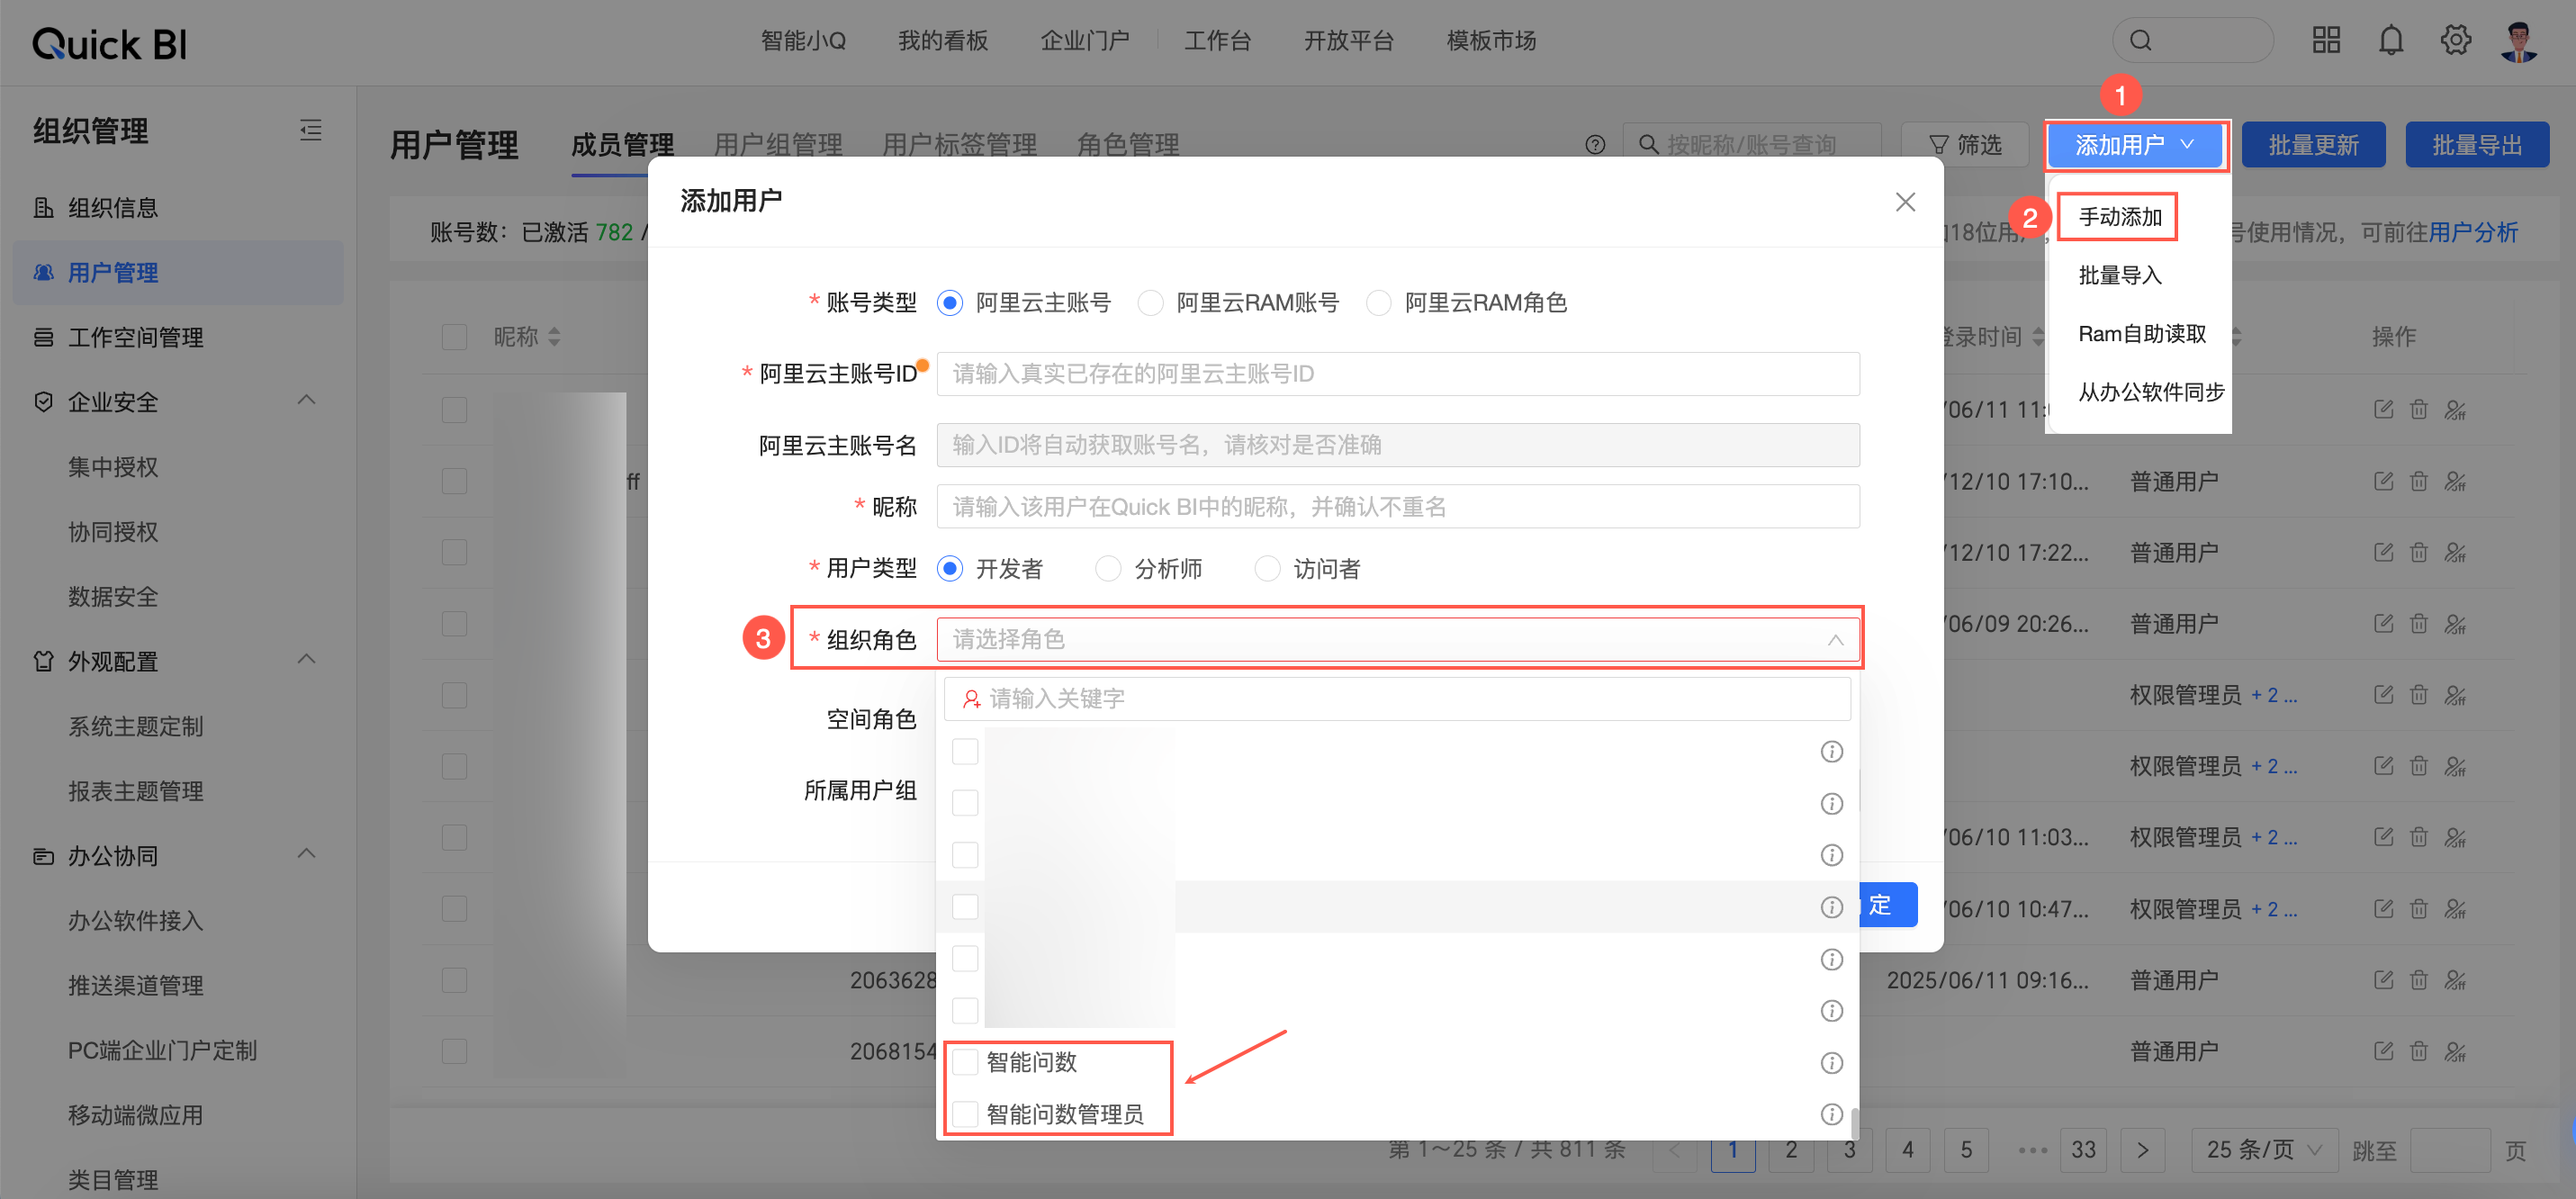The image size is (2576, 1199).
Task: Edit the user in last visible 普通用户 row
Action: [x=2383, y=1051]
